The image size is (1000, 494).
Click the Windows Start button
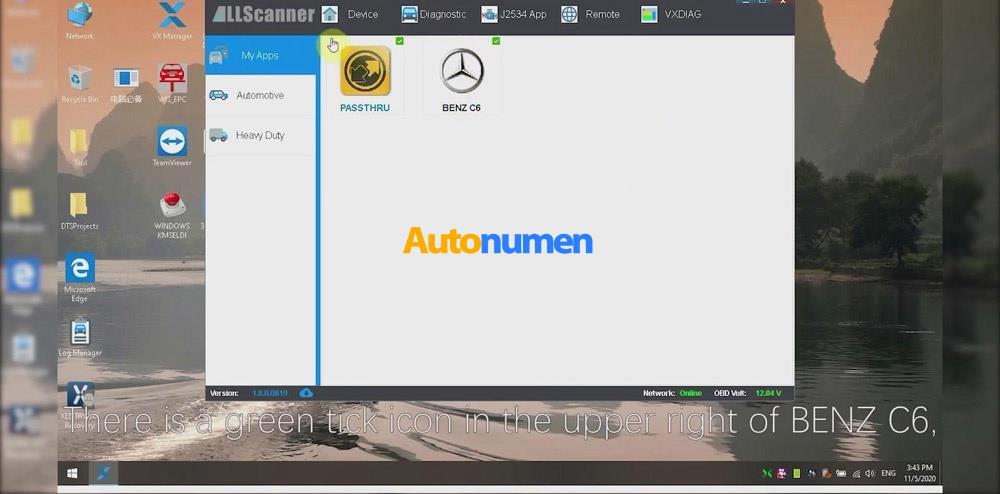point(72,474)
